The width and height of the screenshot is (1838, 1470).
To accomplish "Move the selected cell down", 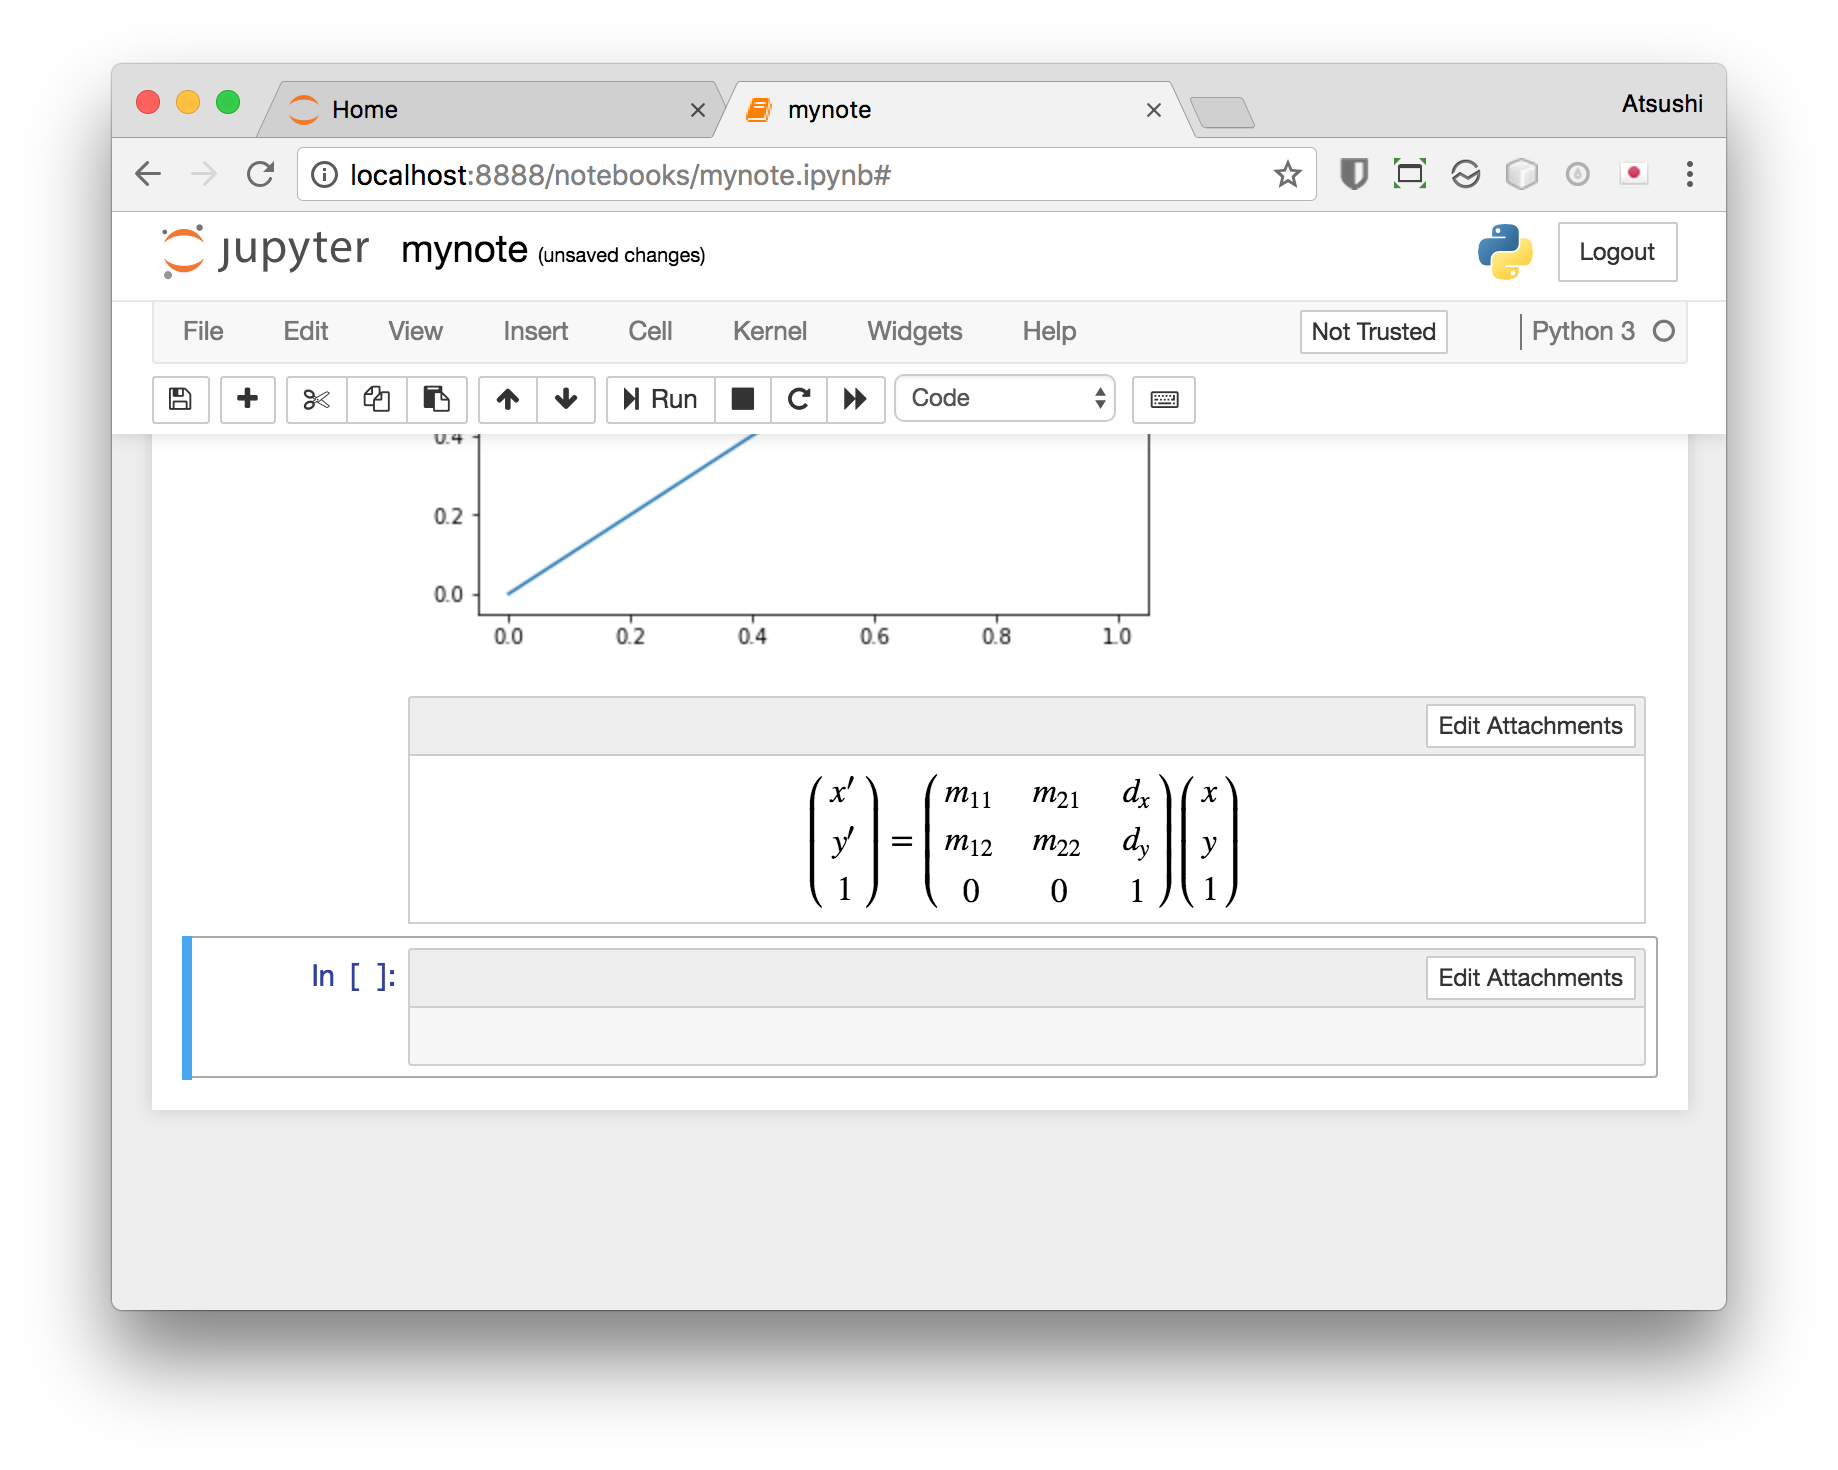I will point(566,399).
